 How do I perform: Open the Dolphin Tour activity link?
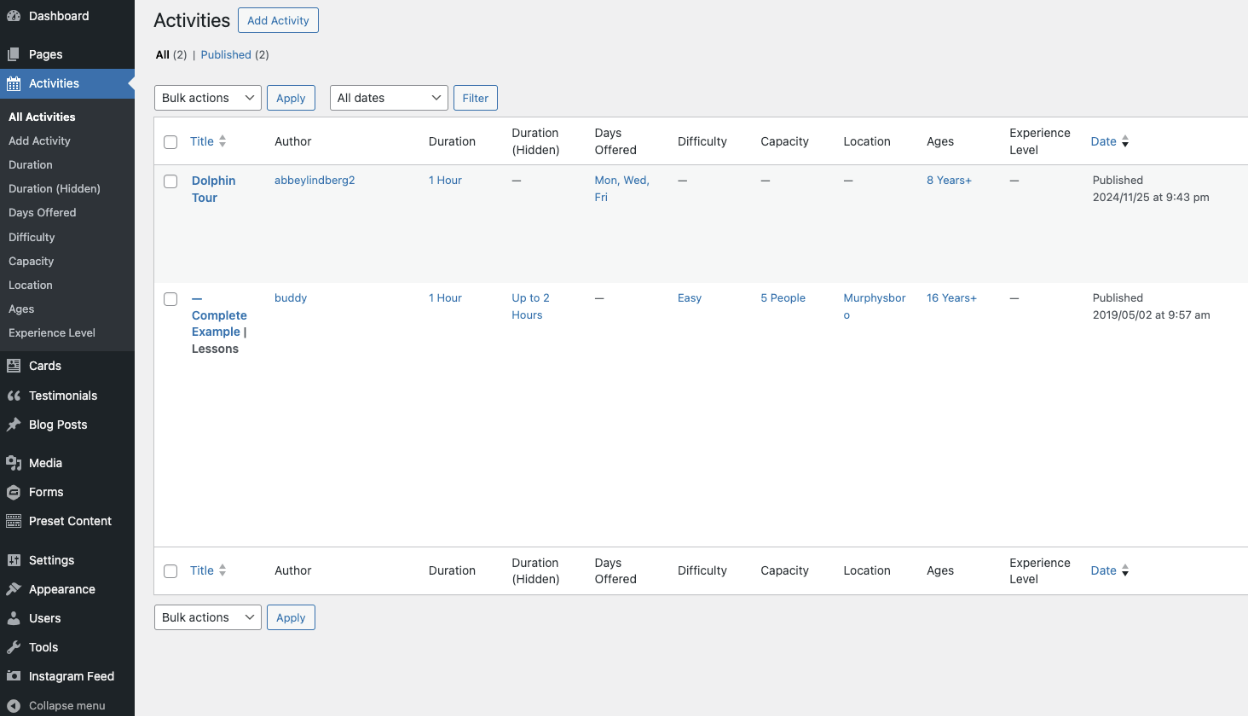214,189
